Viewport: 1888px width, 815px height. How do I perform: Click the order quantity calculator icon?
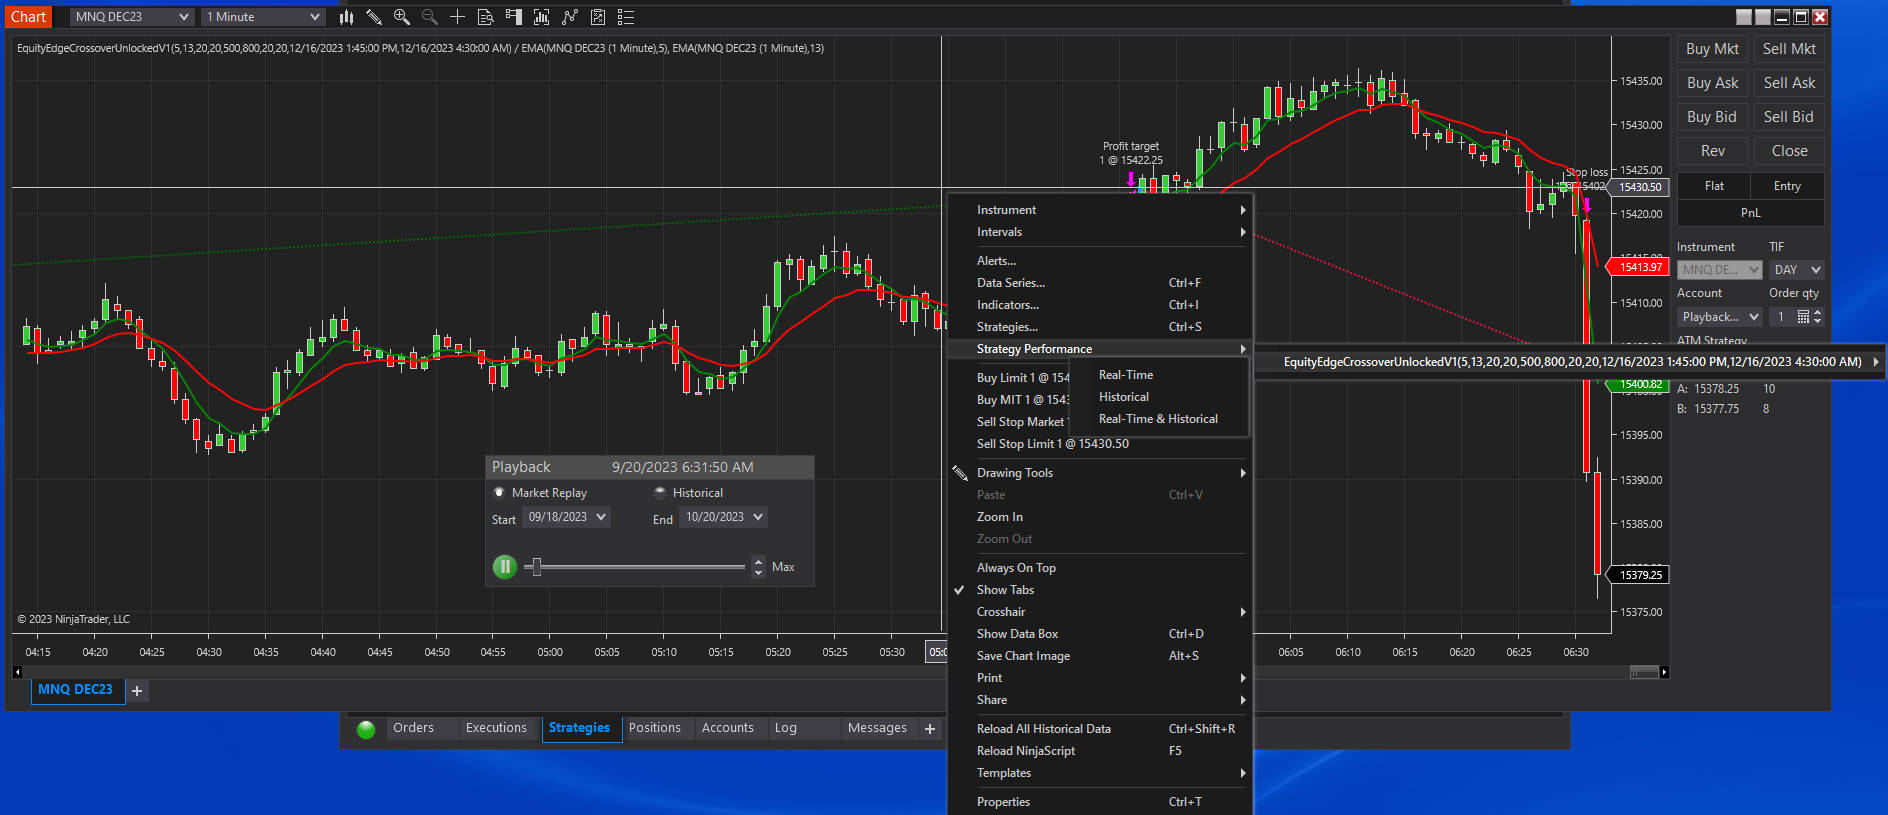tap(1803, 317)
